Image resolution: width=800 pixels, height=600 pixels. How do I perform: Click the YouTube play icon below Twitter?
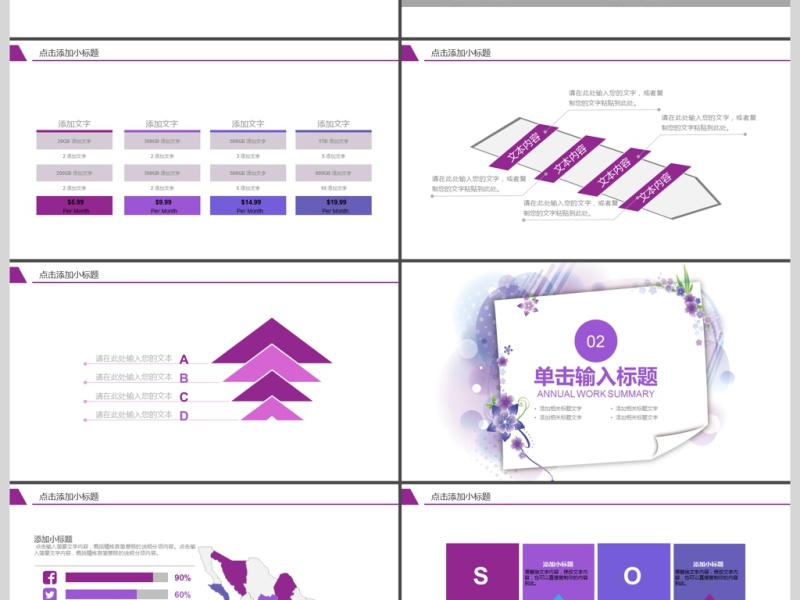pos(48,598)
